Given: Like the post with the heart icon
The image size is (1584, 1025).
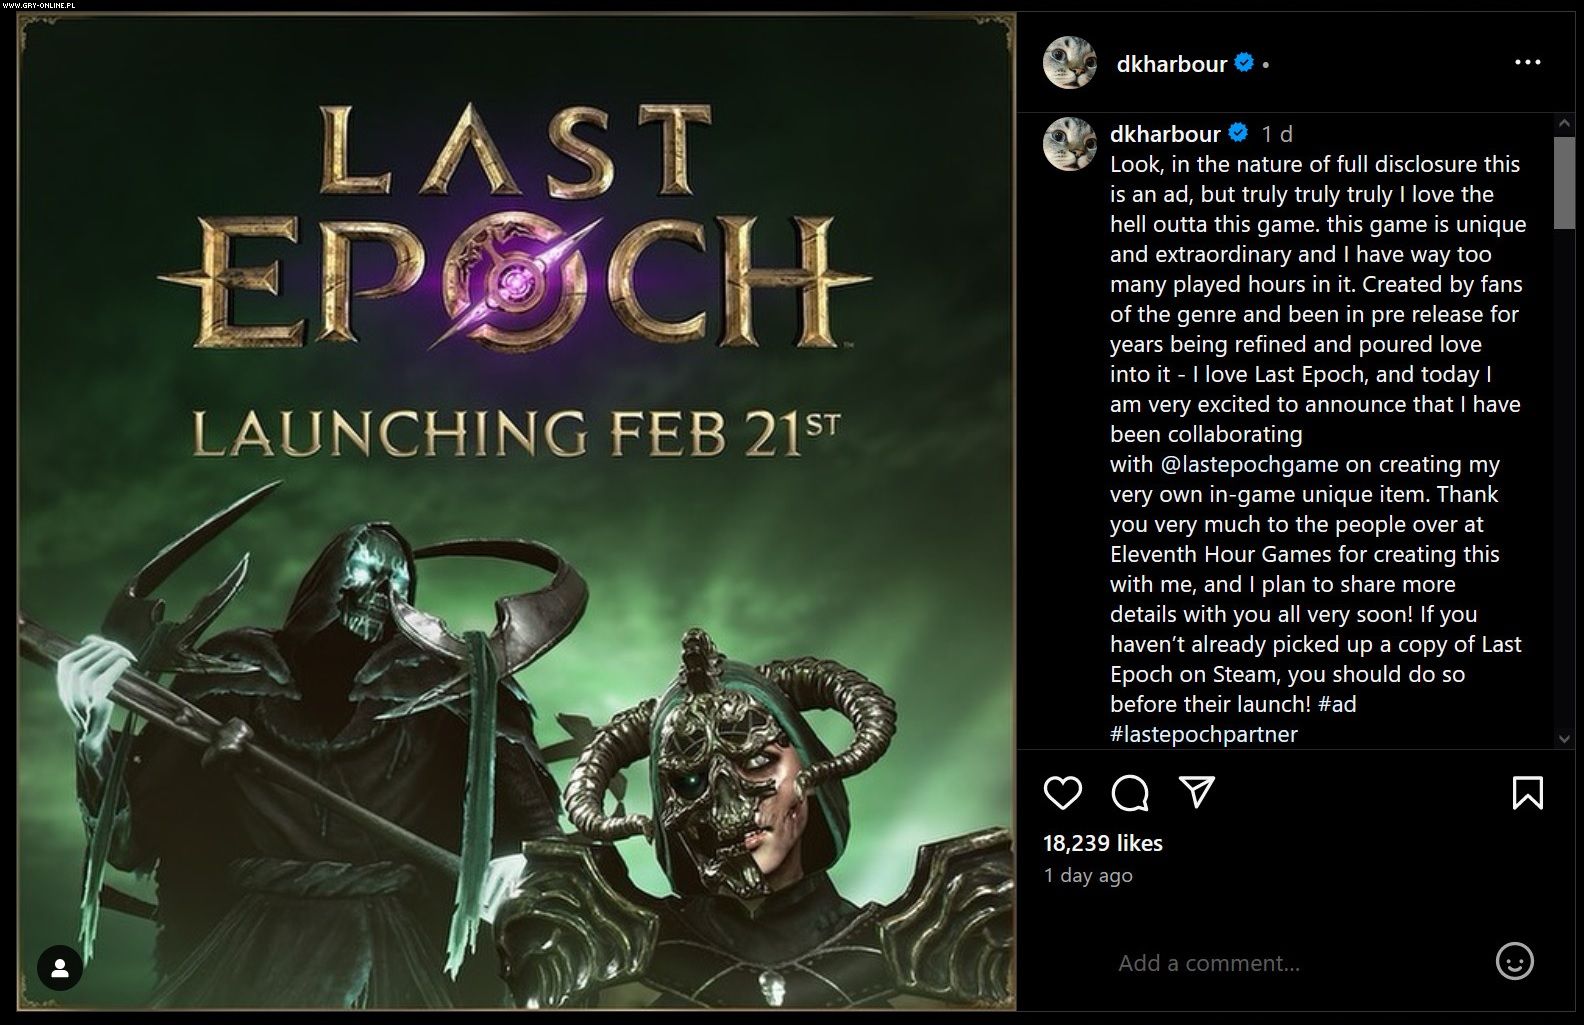Looking at the screenshot, I should coord(1062,793).
